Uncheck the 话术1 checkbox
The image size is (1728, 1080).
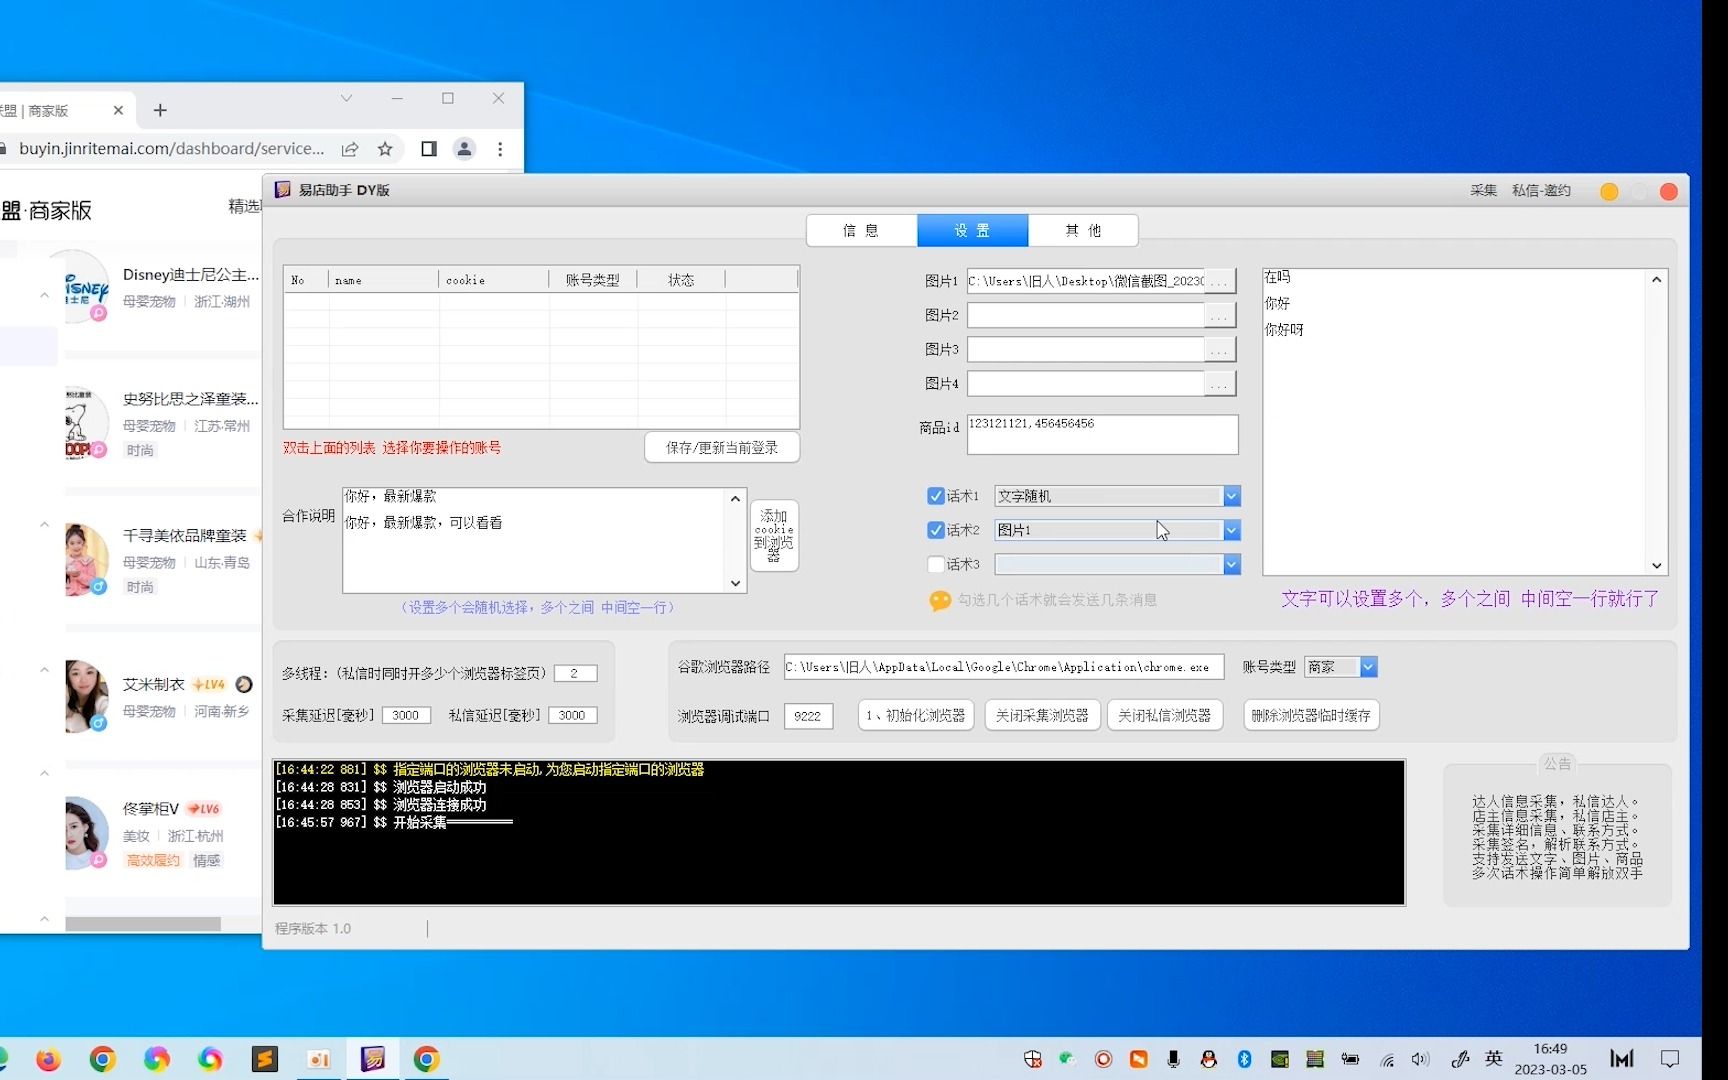[x=936, y=496]
